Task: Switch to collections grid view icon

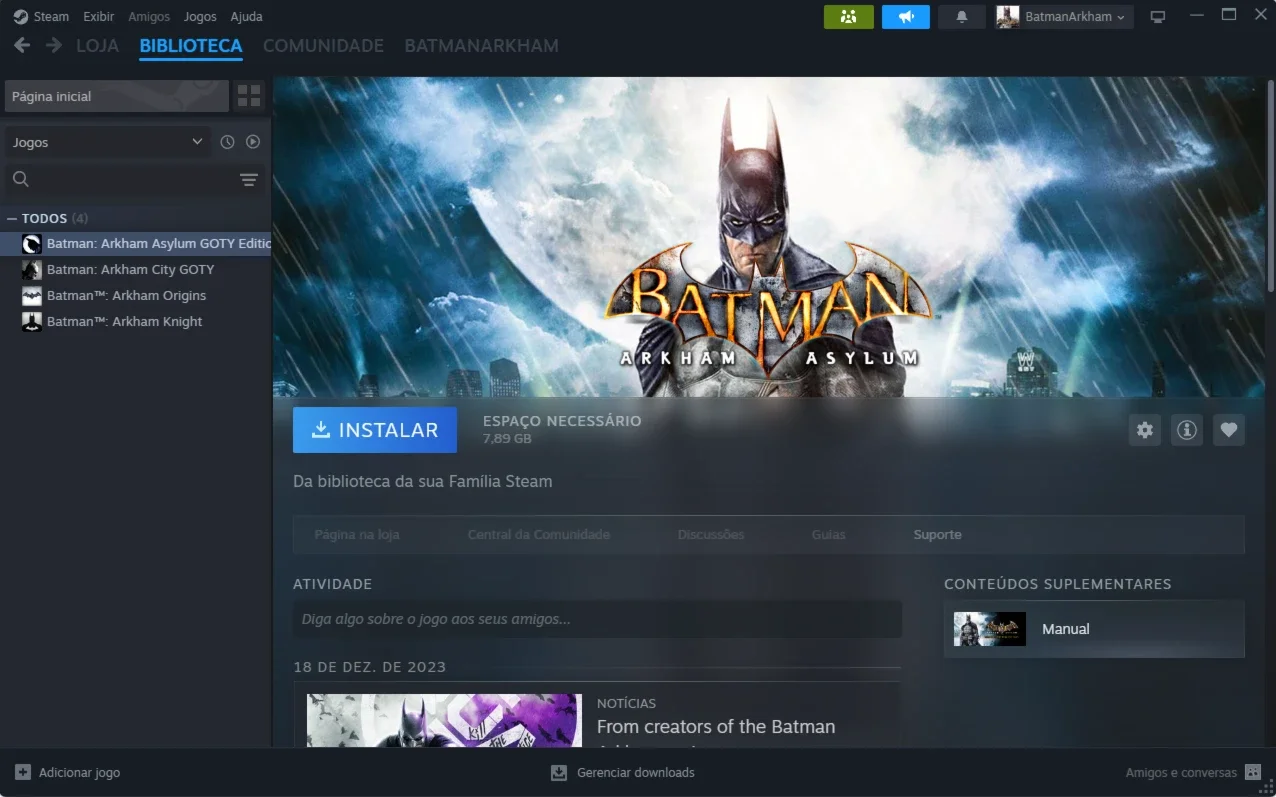Action: [249, 96]
